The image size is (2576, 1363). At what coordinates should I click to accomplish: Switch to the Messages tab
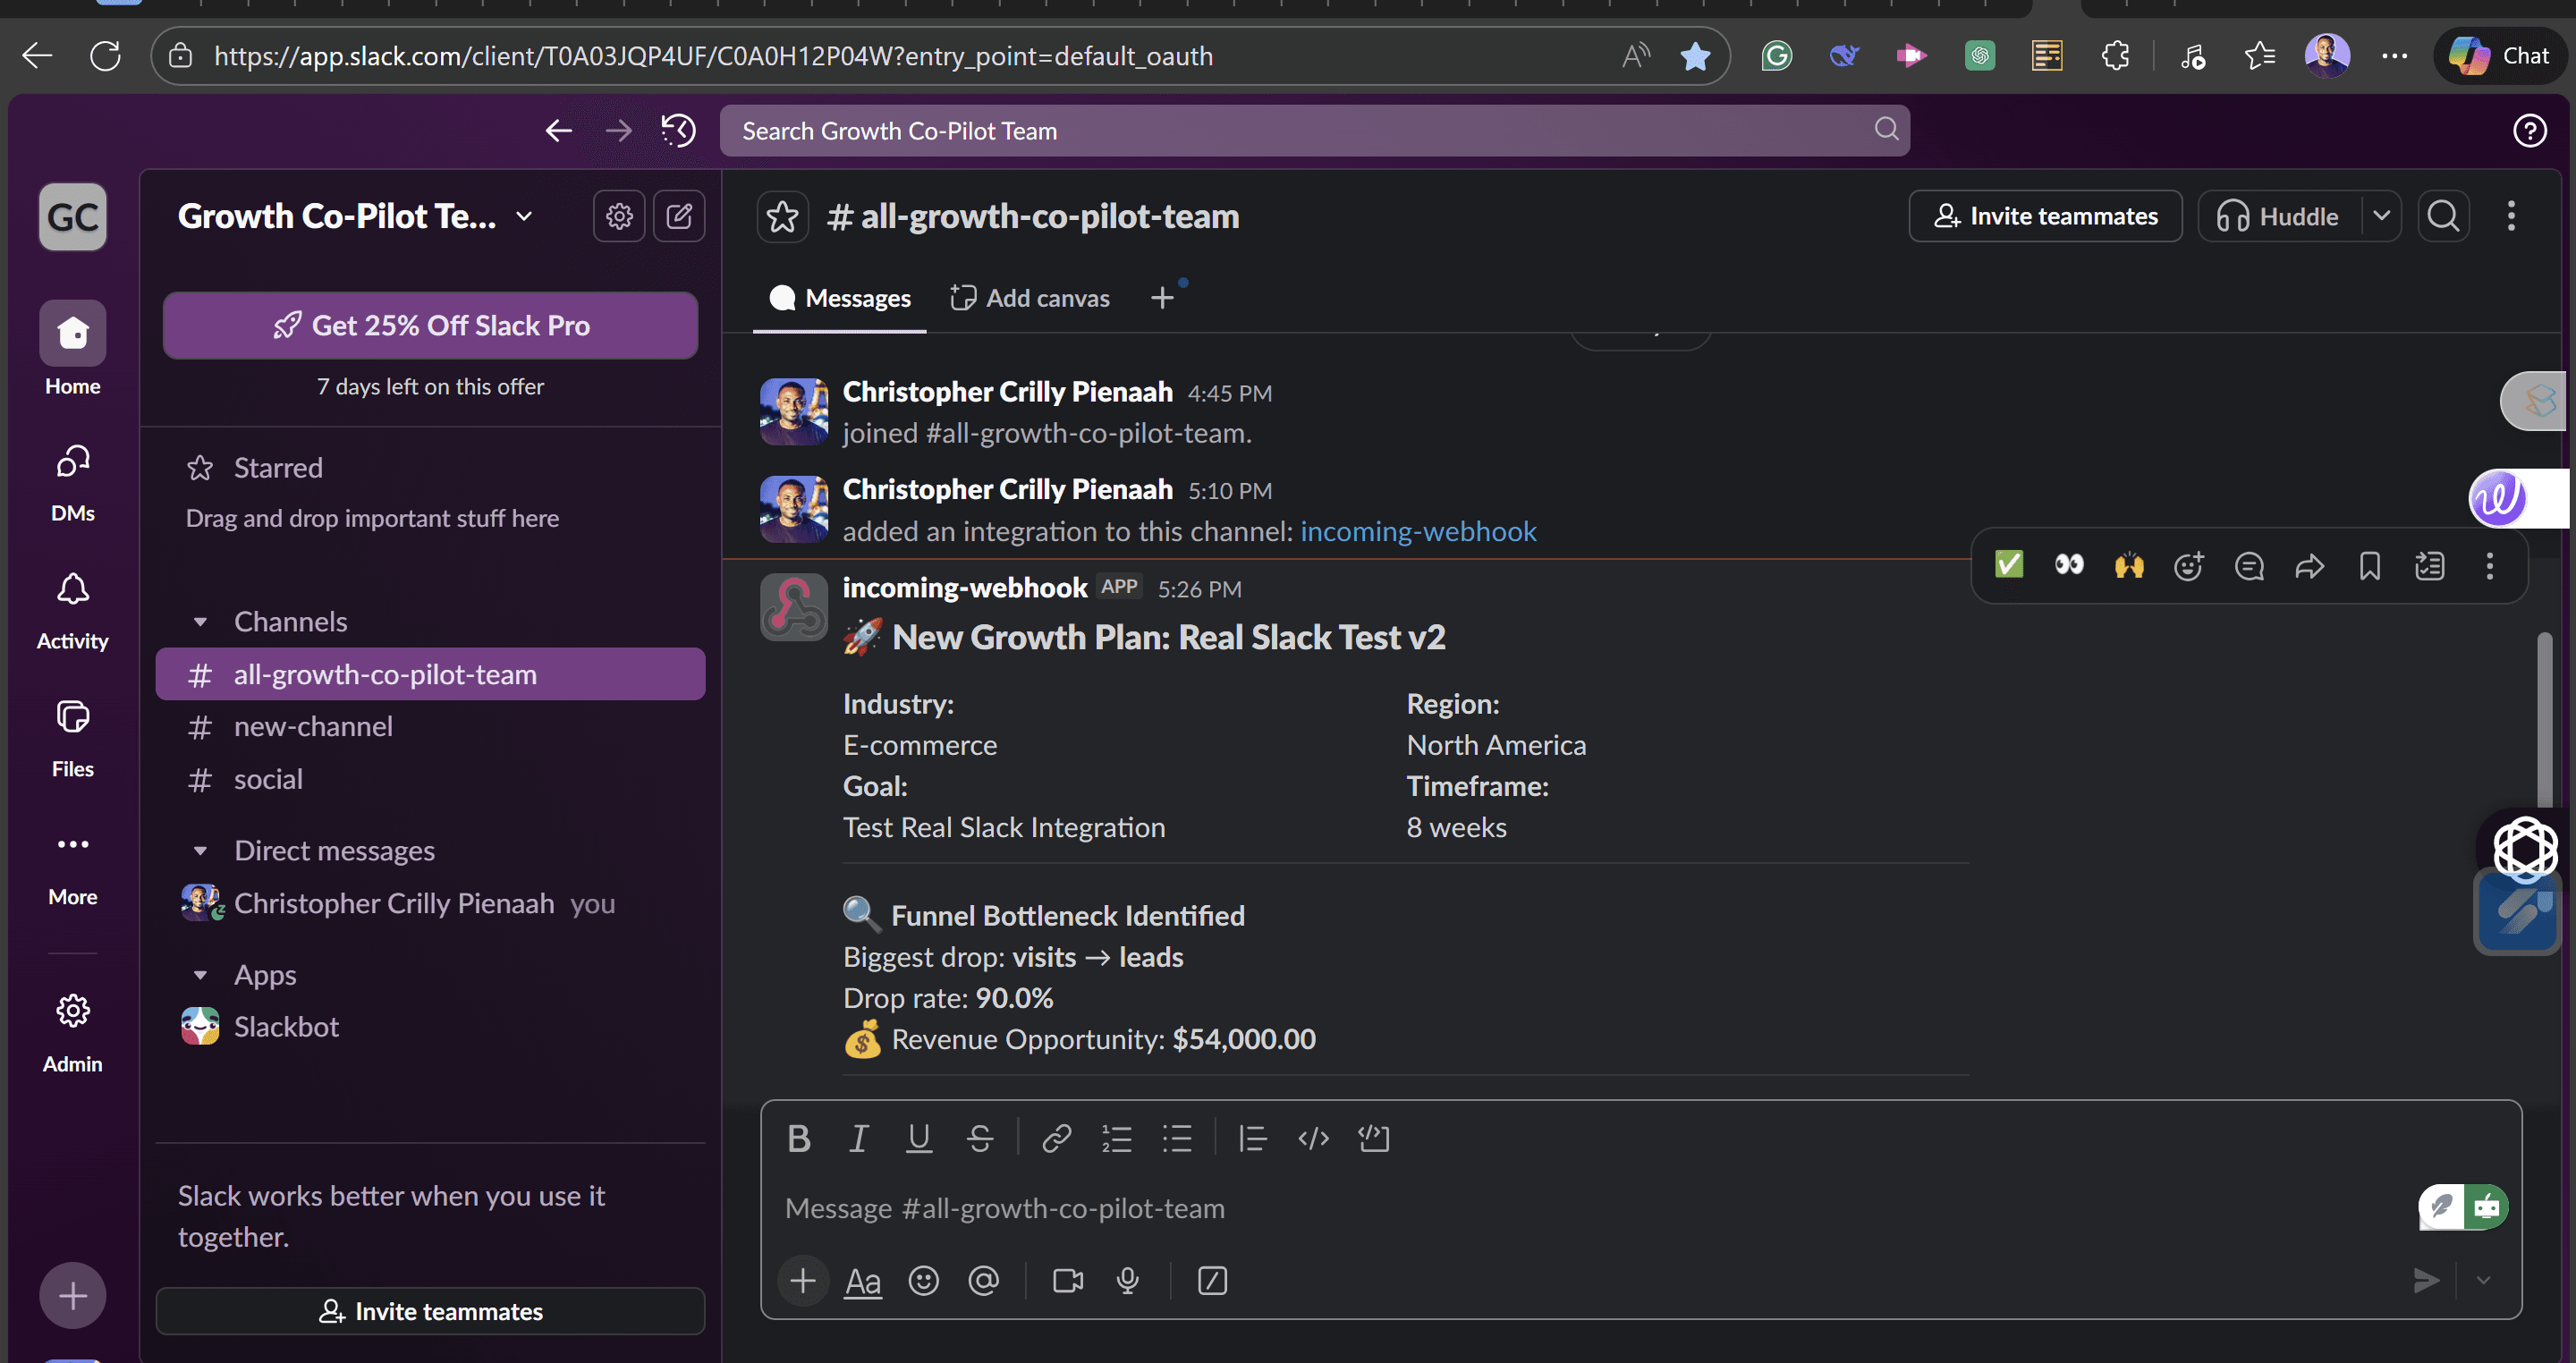(840, 298)
